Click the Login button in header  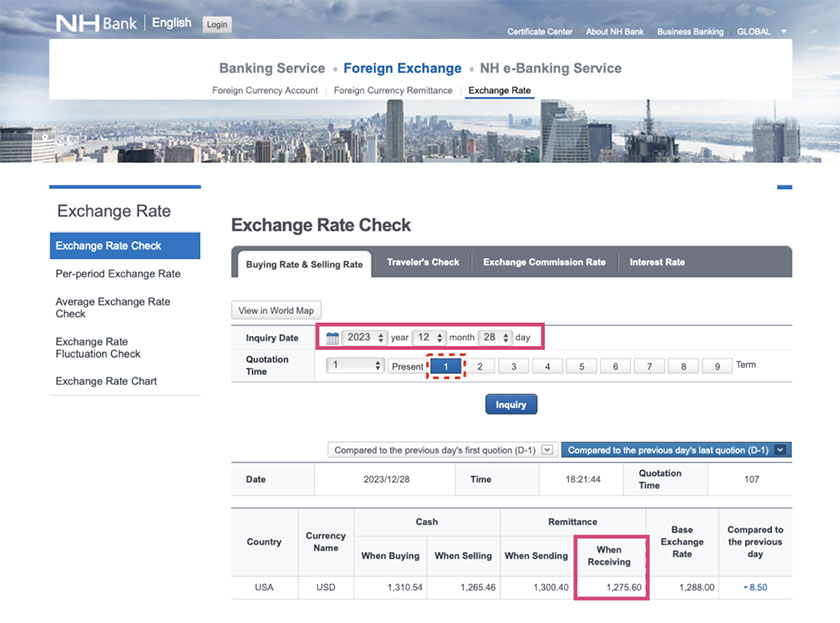(216, 24)
